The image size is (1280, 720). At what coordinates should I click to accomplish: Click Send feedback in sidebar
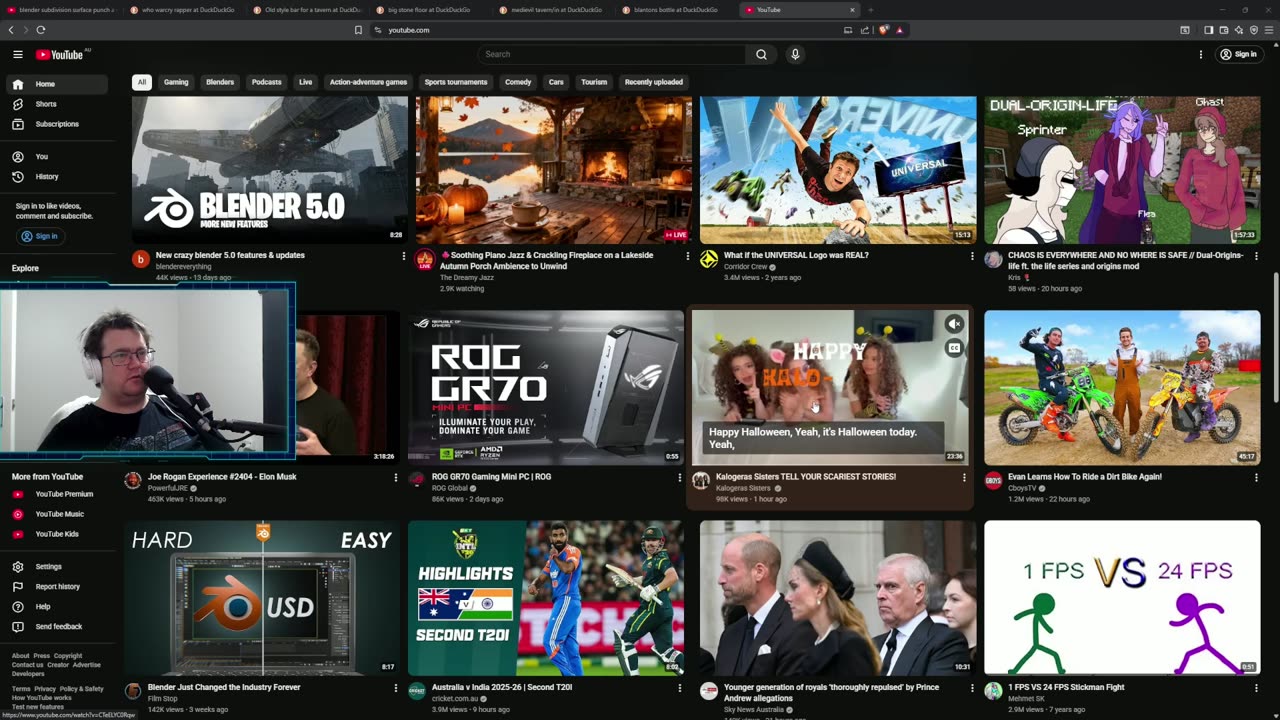click(x=59, y=626)
